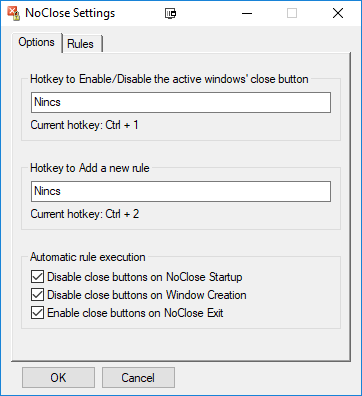Click the greyed-out maximize button
This screenshot has height=396, width=362.
pyautogui.click(x=292, y=13)
